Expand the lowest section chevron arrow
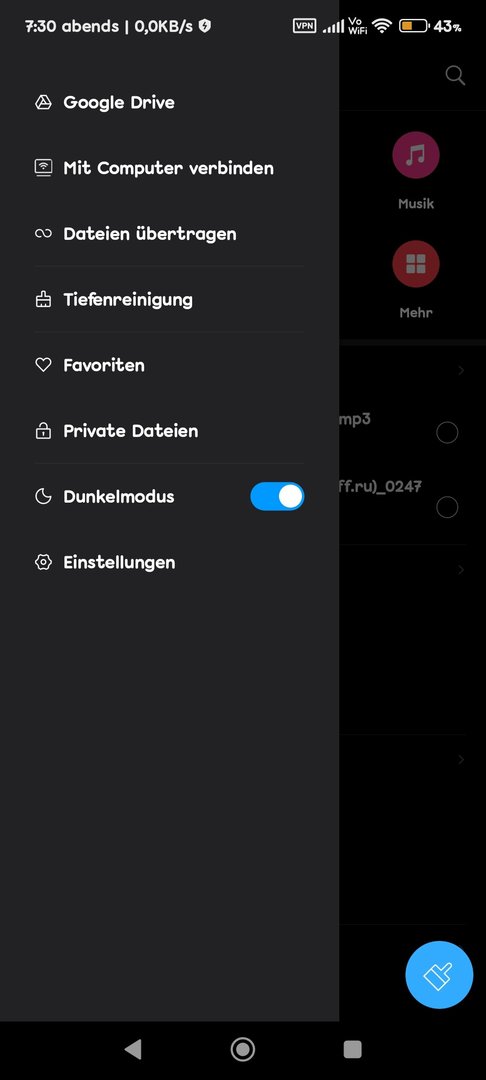Screen dimensions: 486x1080 461,759
